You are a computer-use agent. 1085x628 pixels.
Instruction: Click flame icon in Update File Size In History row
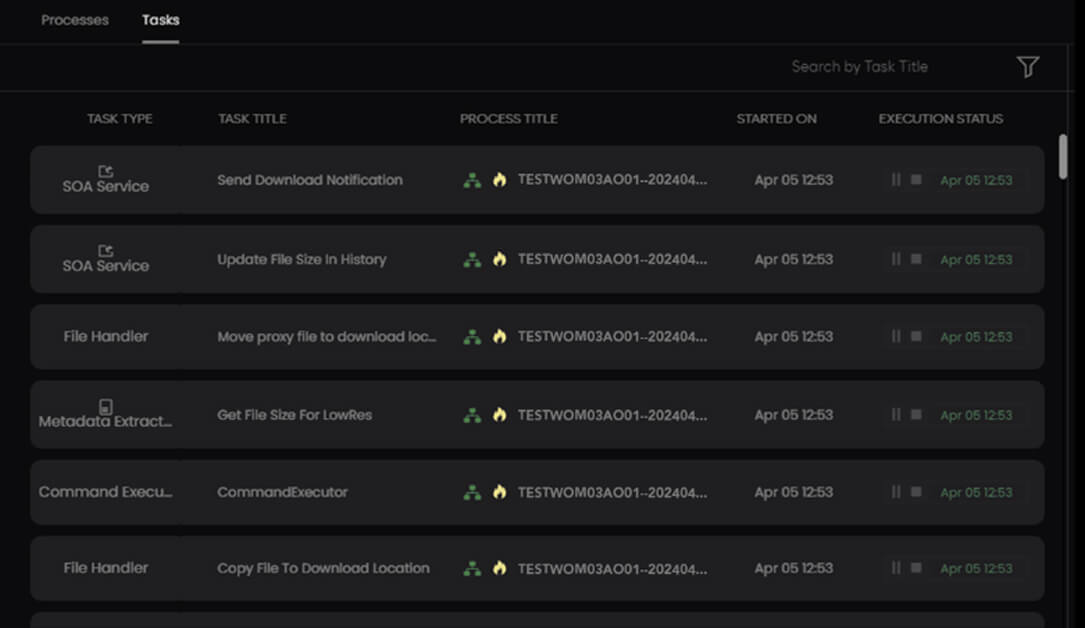pos(500,259)
